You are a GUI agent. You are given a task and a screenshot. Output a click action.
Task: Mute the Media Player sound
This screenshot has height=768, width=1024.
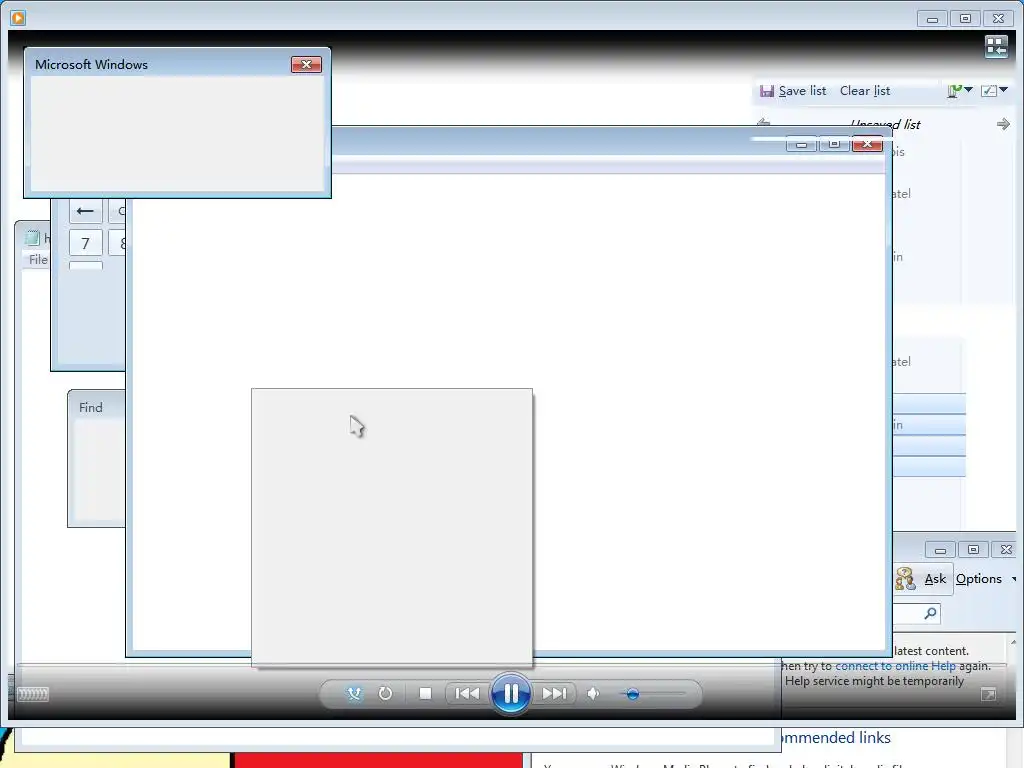(593, 694)
